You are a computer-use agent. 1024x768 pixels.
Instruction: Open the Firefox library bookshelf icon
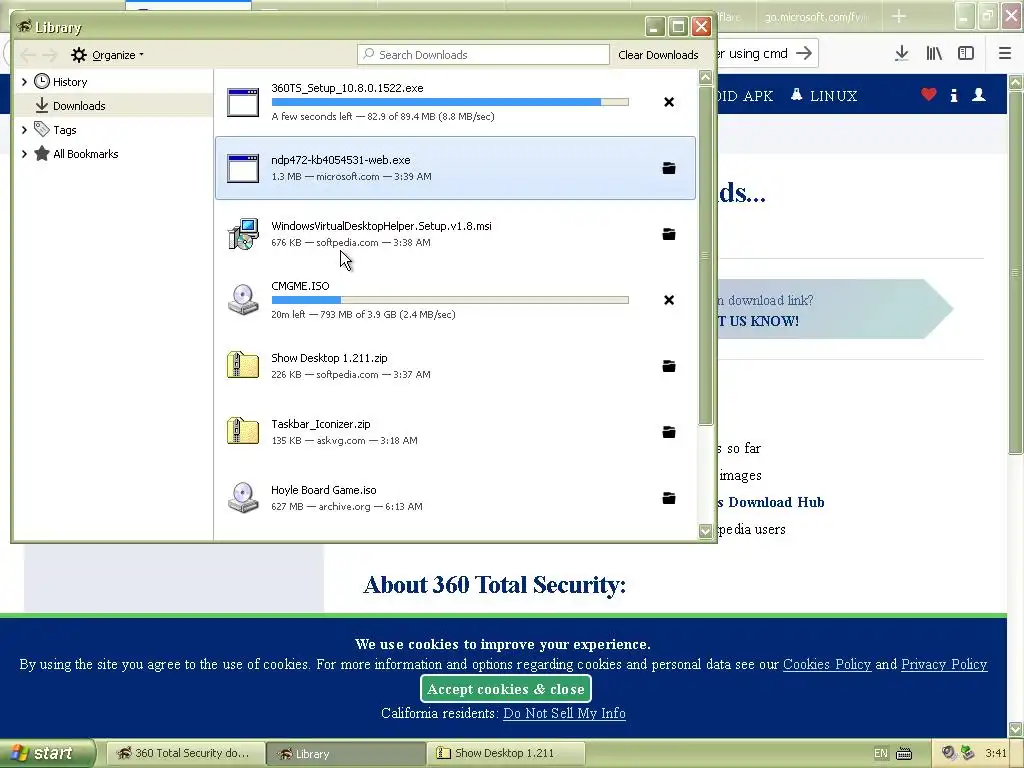pyautogui.click(x=934, y=54)
